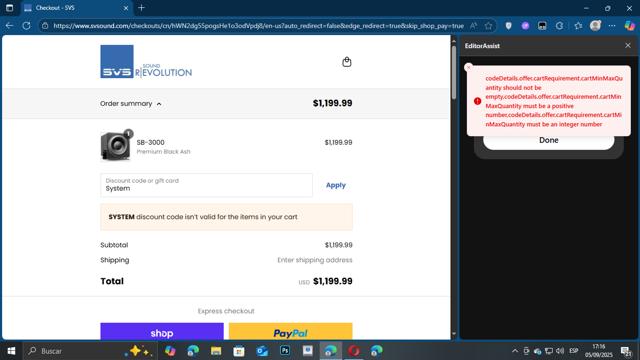Screen dimensions: 640x360
Task: Show hidden system tray icons
Action: pos(515,351)
